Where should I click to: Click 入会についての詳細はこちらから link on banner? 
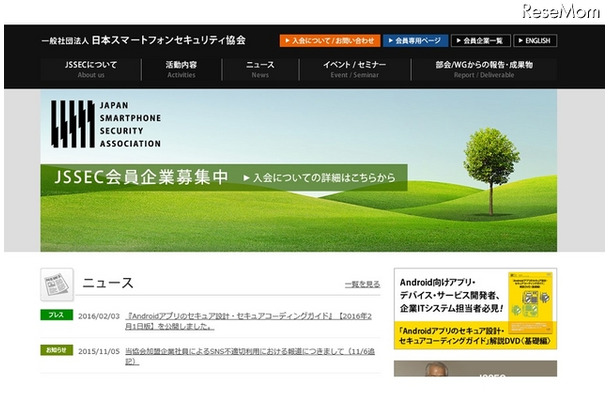pos(324,178)
